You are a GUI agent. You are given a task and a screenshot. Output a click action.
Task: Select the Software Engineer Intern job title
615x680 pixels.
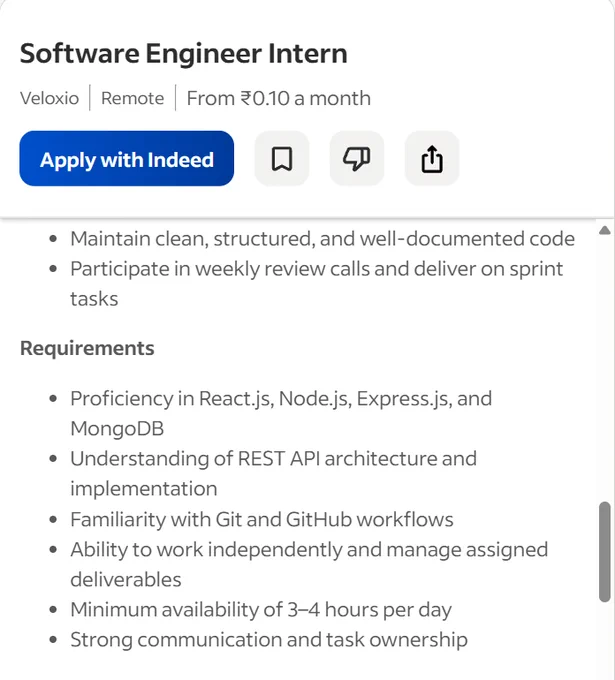(183, 54)
